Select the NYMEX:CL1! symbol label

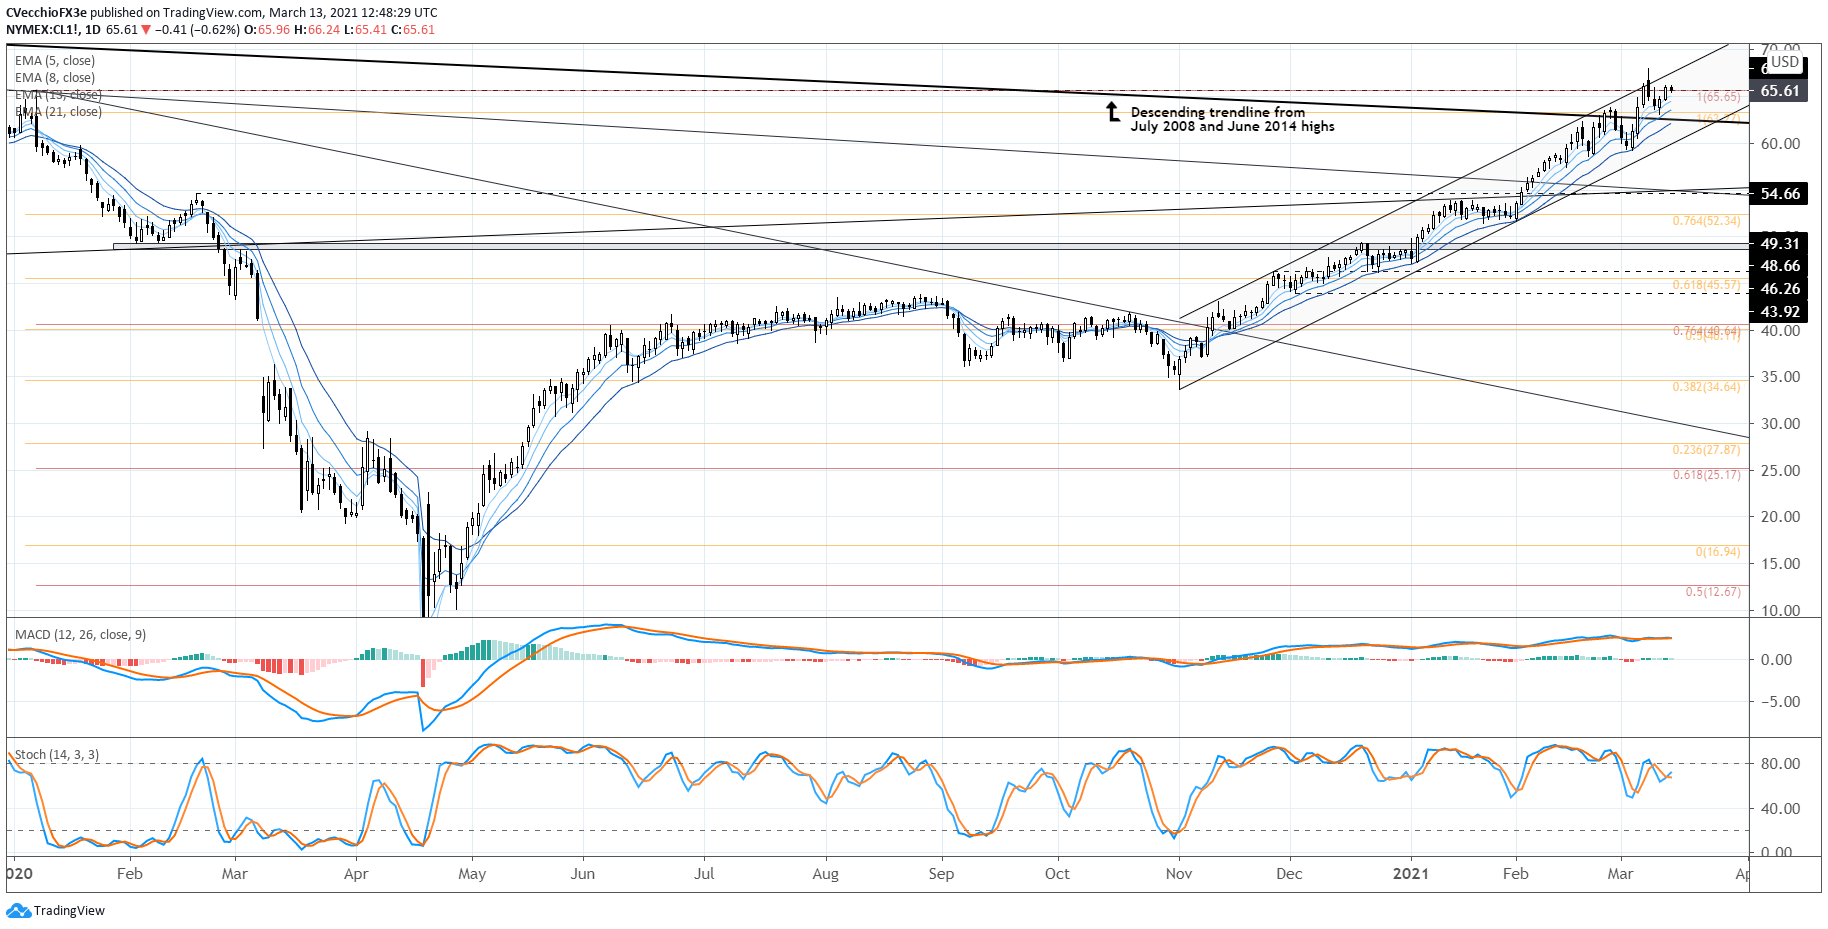point(42,30)
